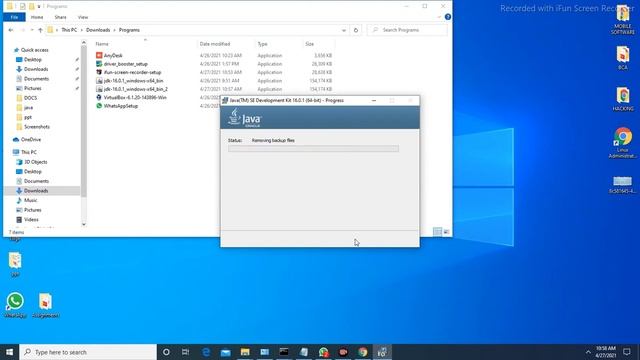Refresh the Programs folder view
This screenshot has width=640, height=360.
[356, 30]
